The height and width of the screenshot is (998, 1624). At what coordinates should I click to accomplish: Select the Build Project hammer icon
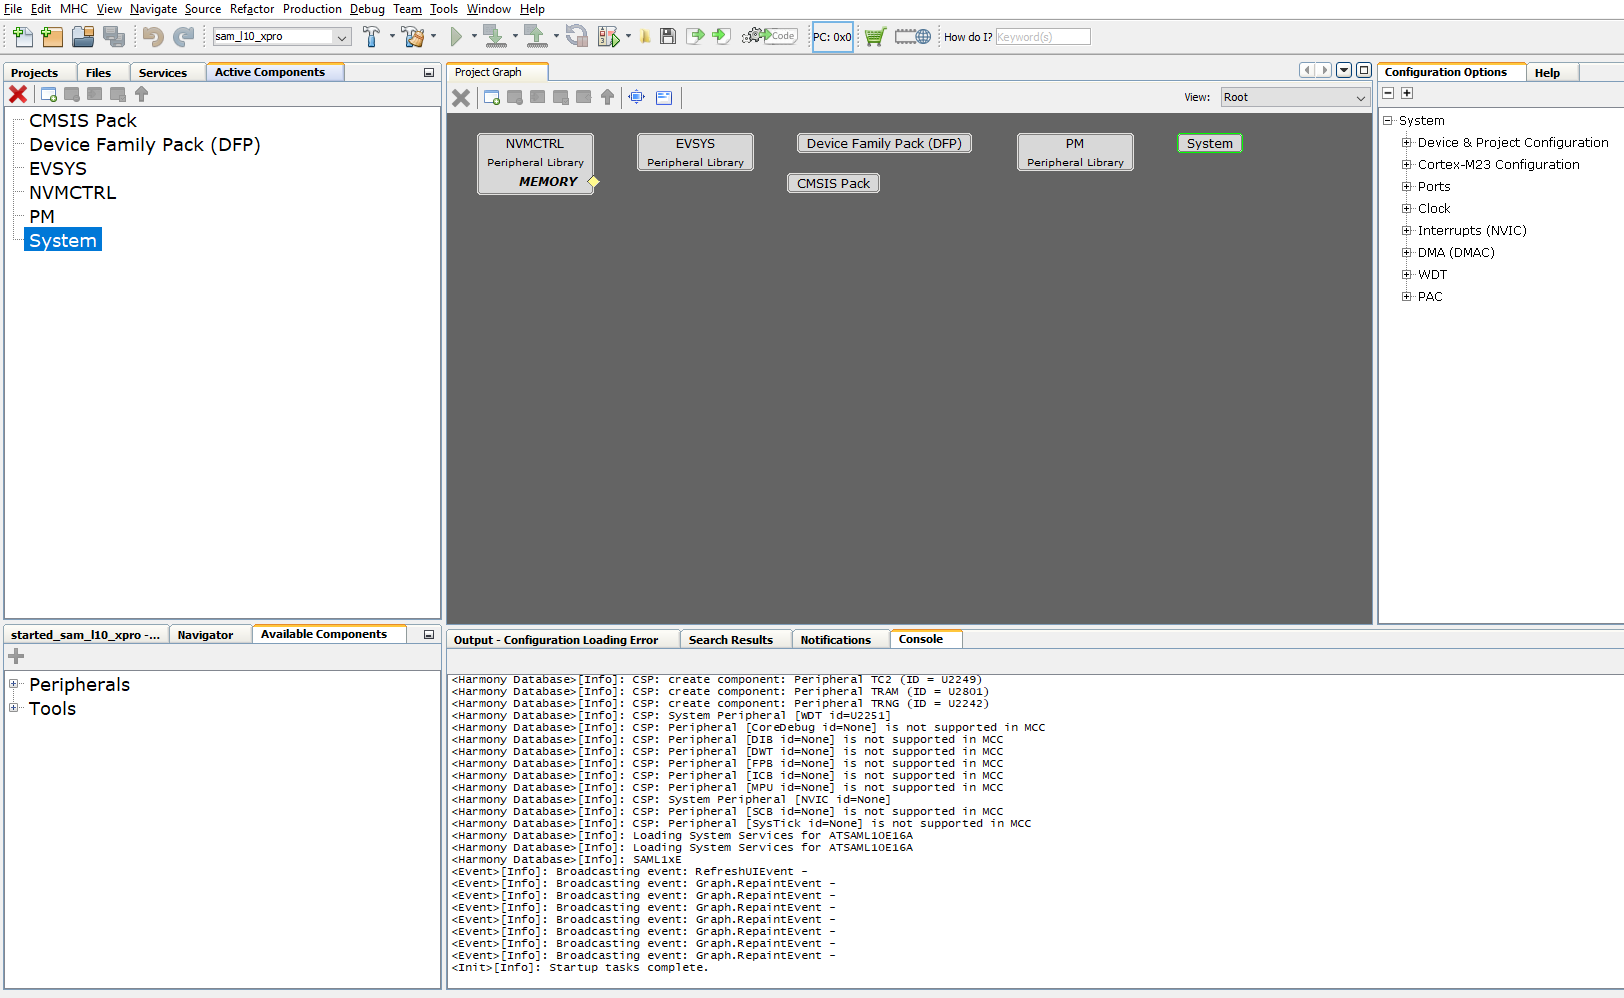click(373, 36)
